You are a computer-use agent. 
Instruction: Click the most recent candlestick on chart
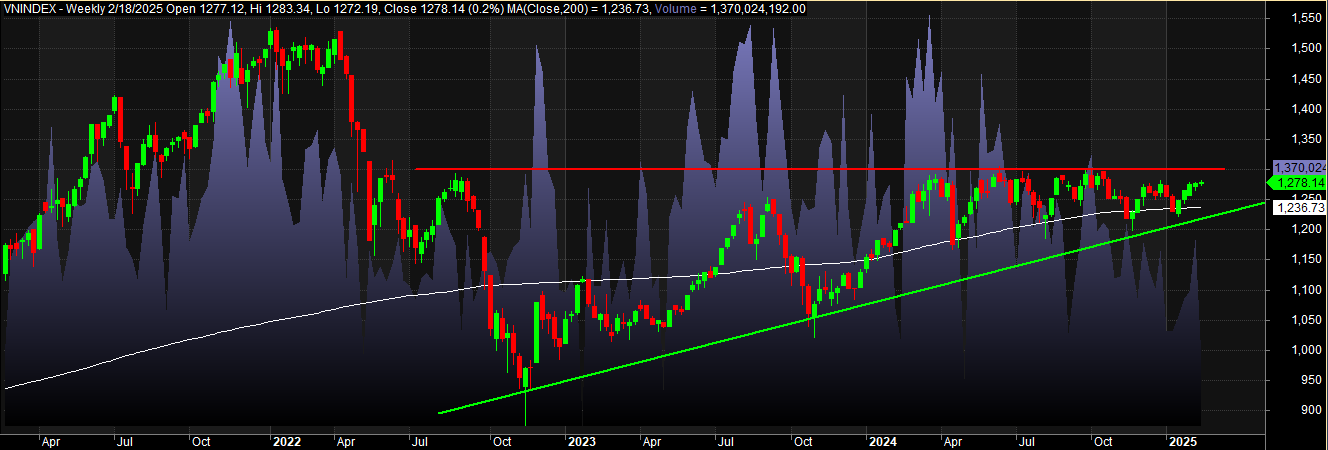point(1200,182)
